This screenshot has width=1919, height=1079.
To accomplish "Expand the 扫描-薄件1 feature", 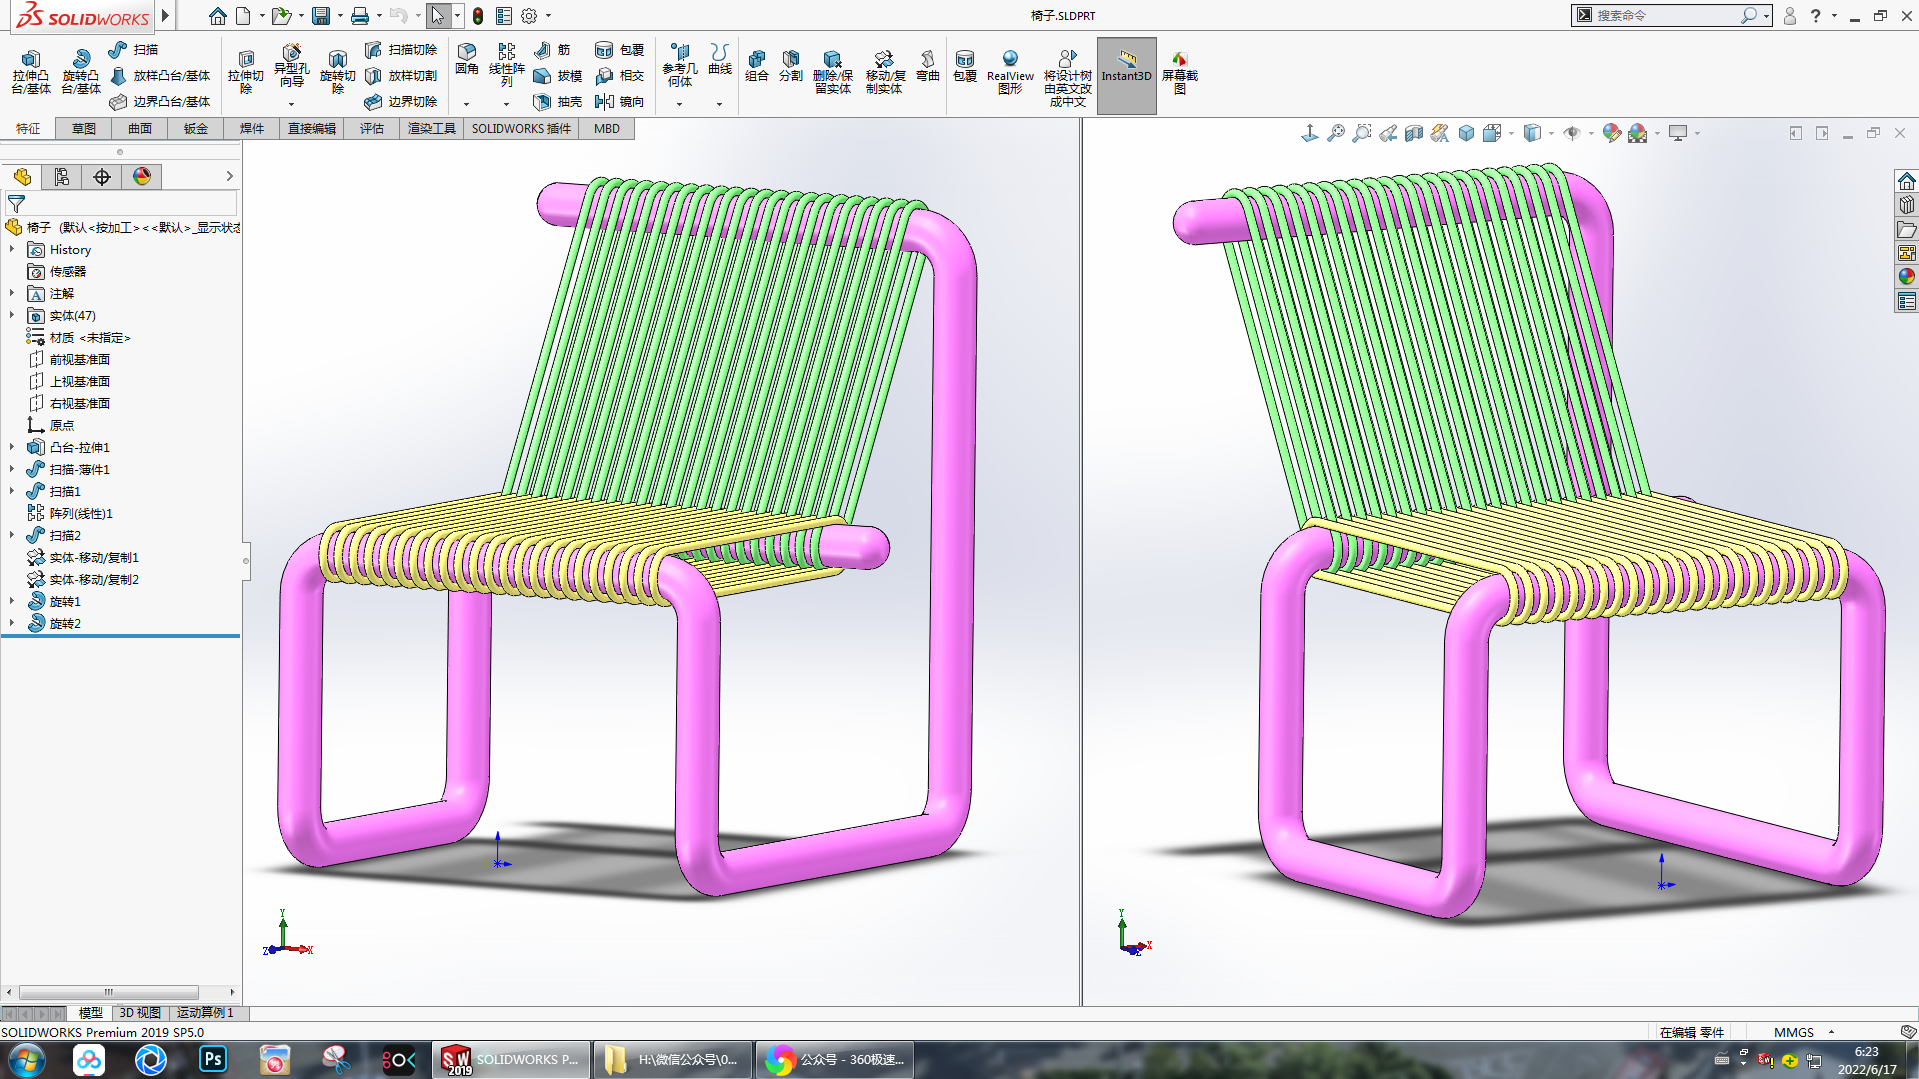I will pyautogui.click(x=12, y=469).
